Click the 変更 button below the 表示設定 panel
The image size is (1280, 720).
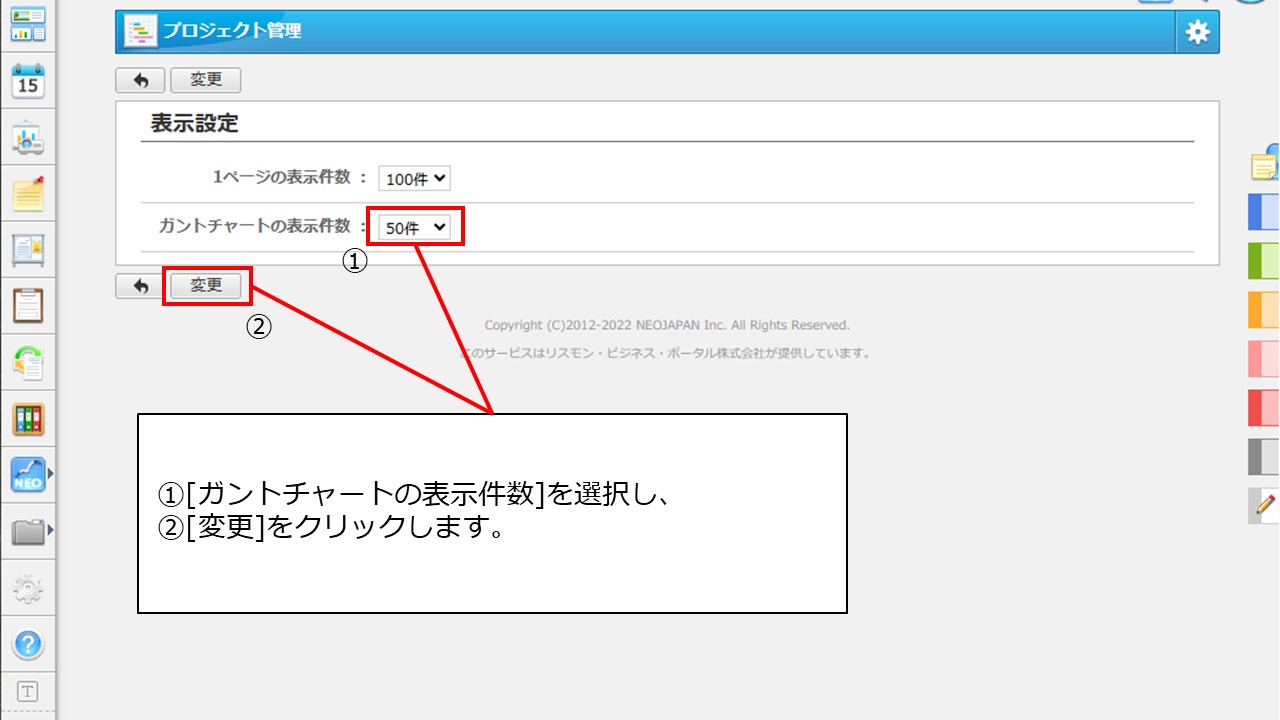coord(206,286)
